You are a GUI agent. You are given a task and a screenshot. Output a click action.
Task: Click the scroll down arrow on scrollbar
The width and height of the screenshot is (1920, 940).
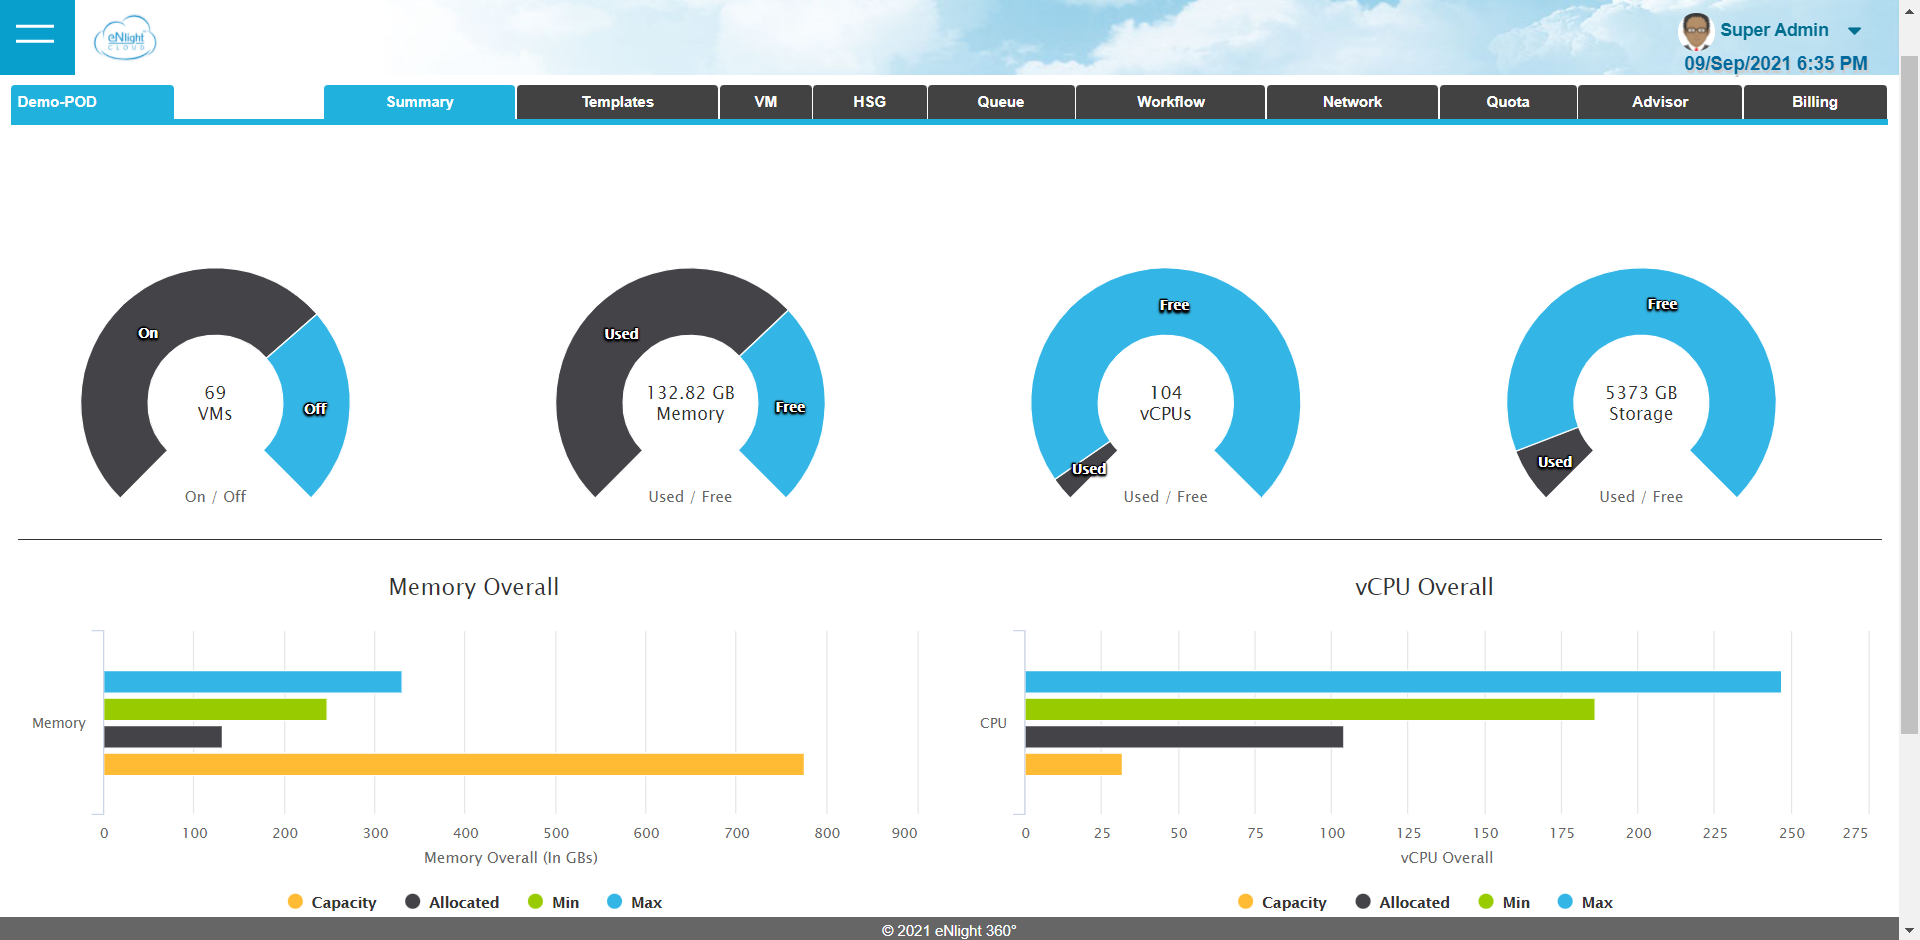click(x=1909, y=930)
